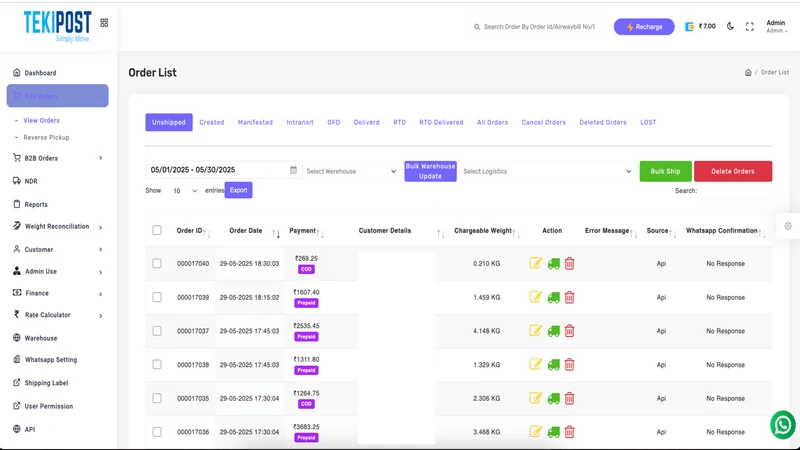The width and height of the screenshot is (800, 450).
Task: Select checkbox for order 000017040
Action: (157, 263)
